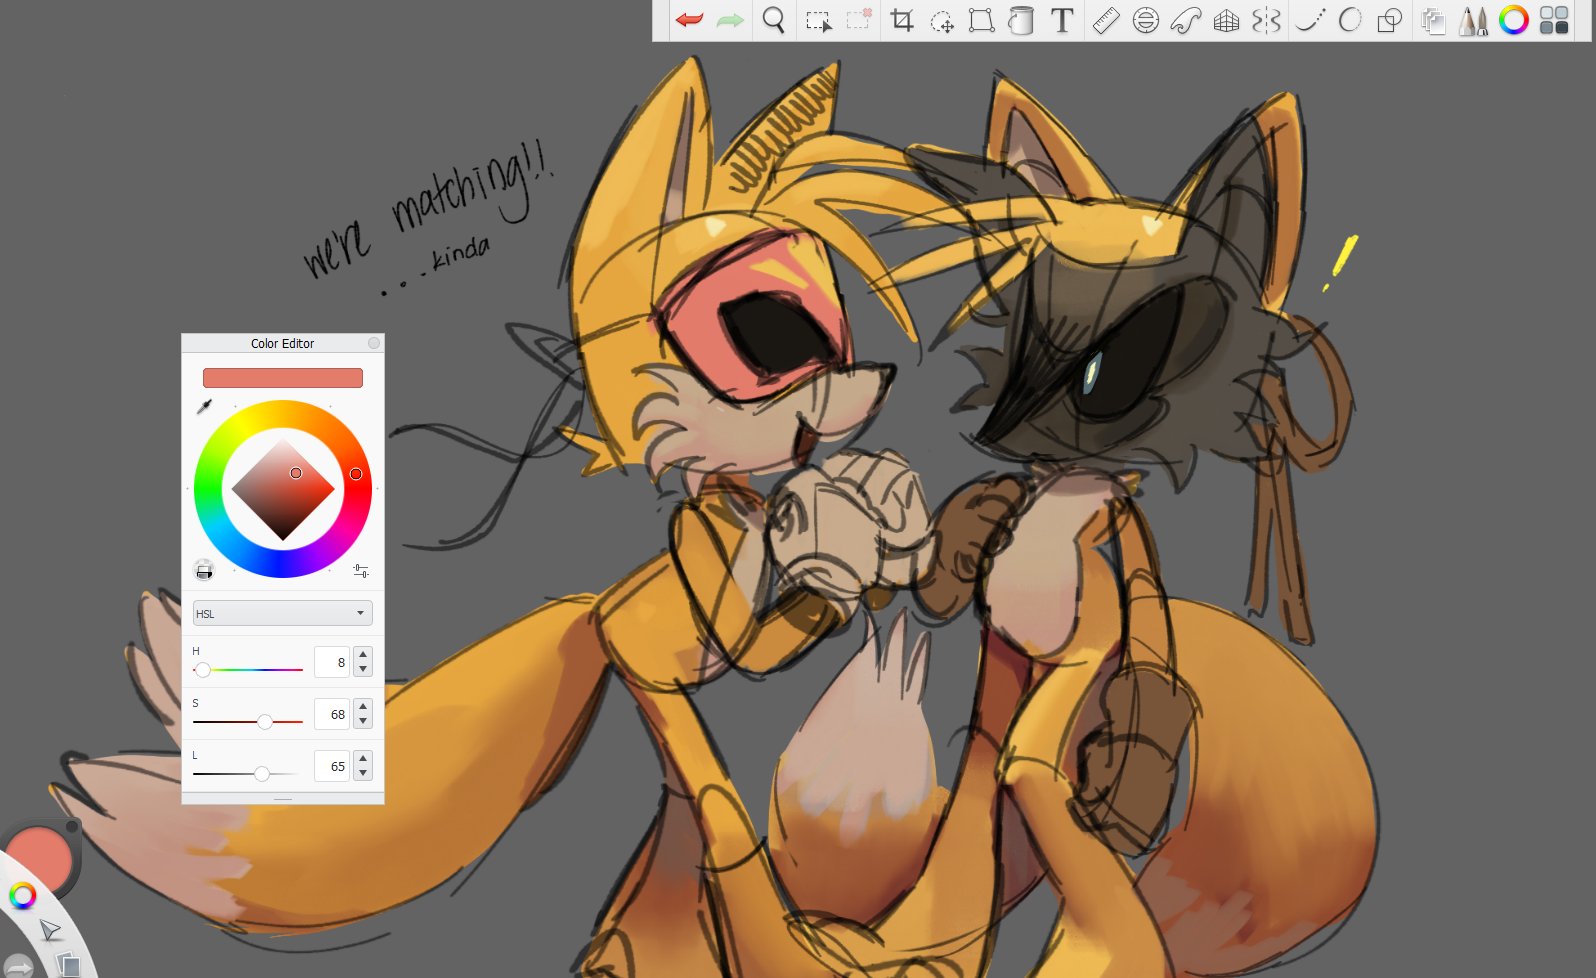
Task: Open the Brush Palette pencils icon
Action: [1473, 20]
